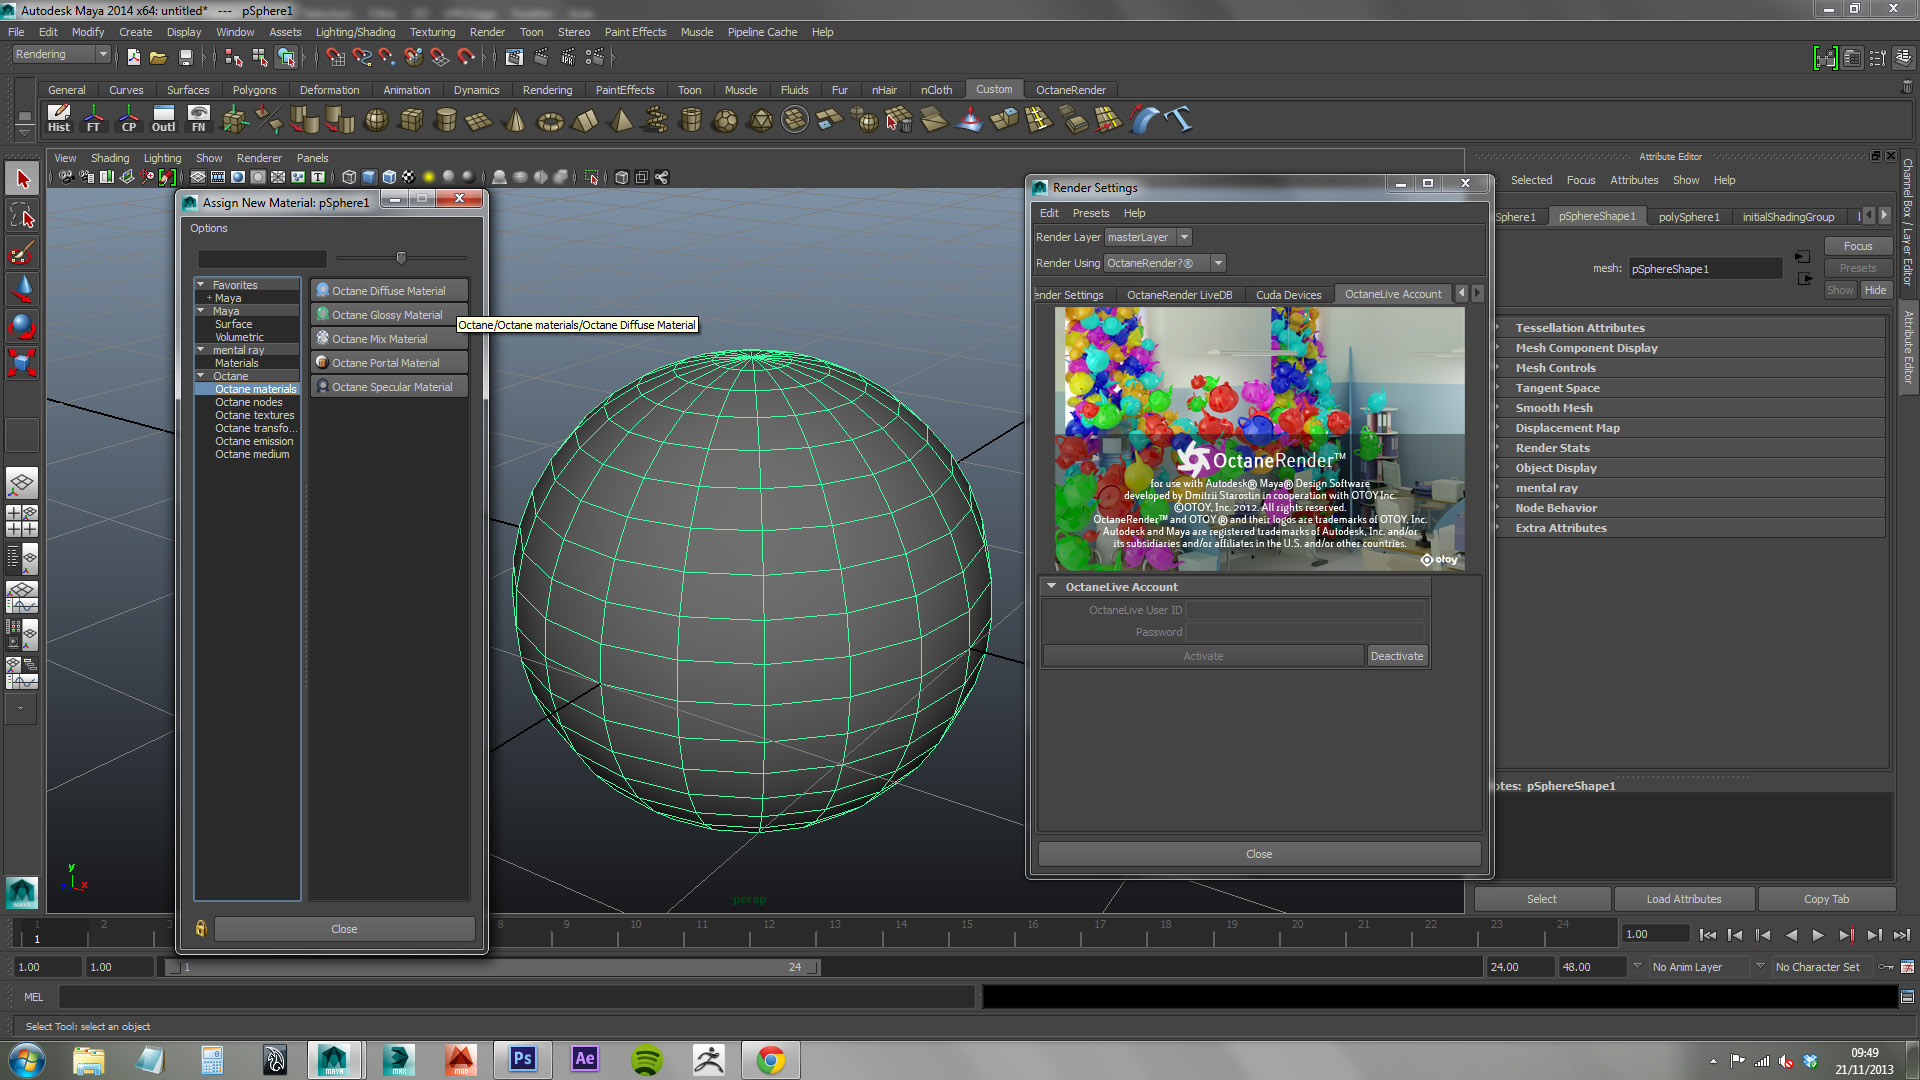Select the Move tool in the toolbox
1920x1080 pixels.
click(22, 289)
